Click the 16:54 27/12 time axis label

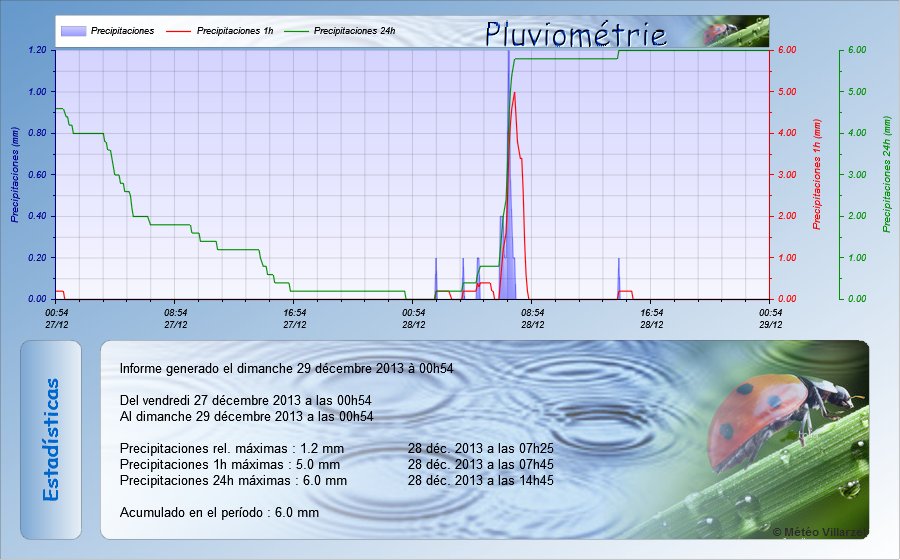tap(294, 318)
